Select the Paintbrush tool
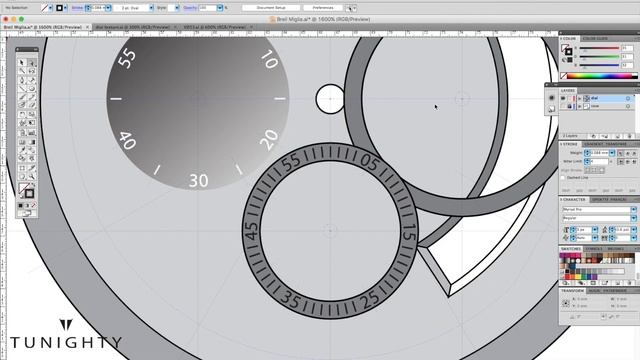 (x=22, y=97)
